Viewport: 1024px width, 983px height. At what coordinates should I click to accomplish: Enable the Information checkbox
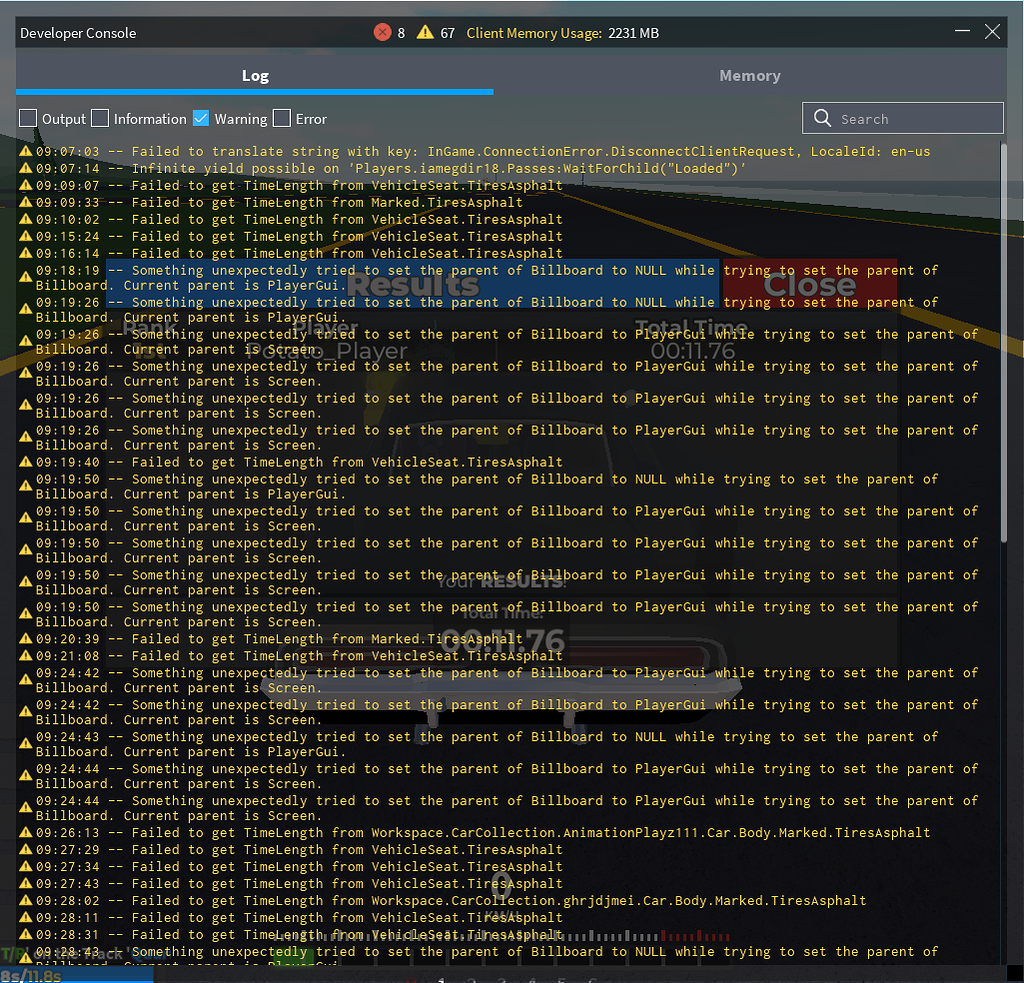click(99, 117)
